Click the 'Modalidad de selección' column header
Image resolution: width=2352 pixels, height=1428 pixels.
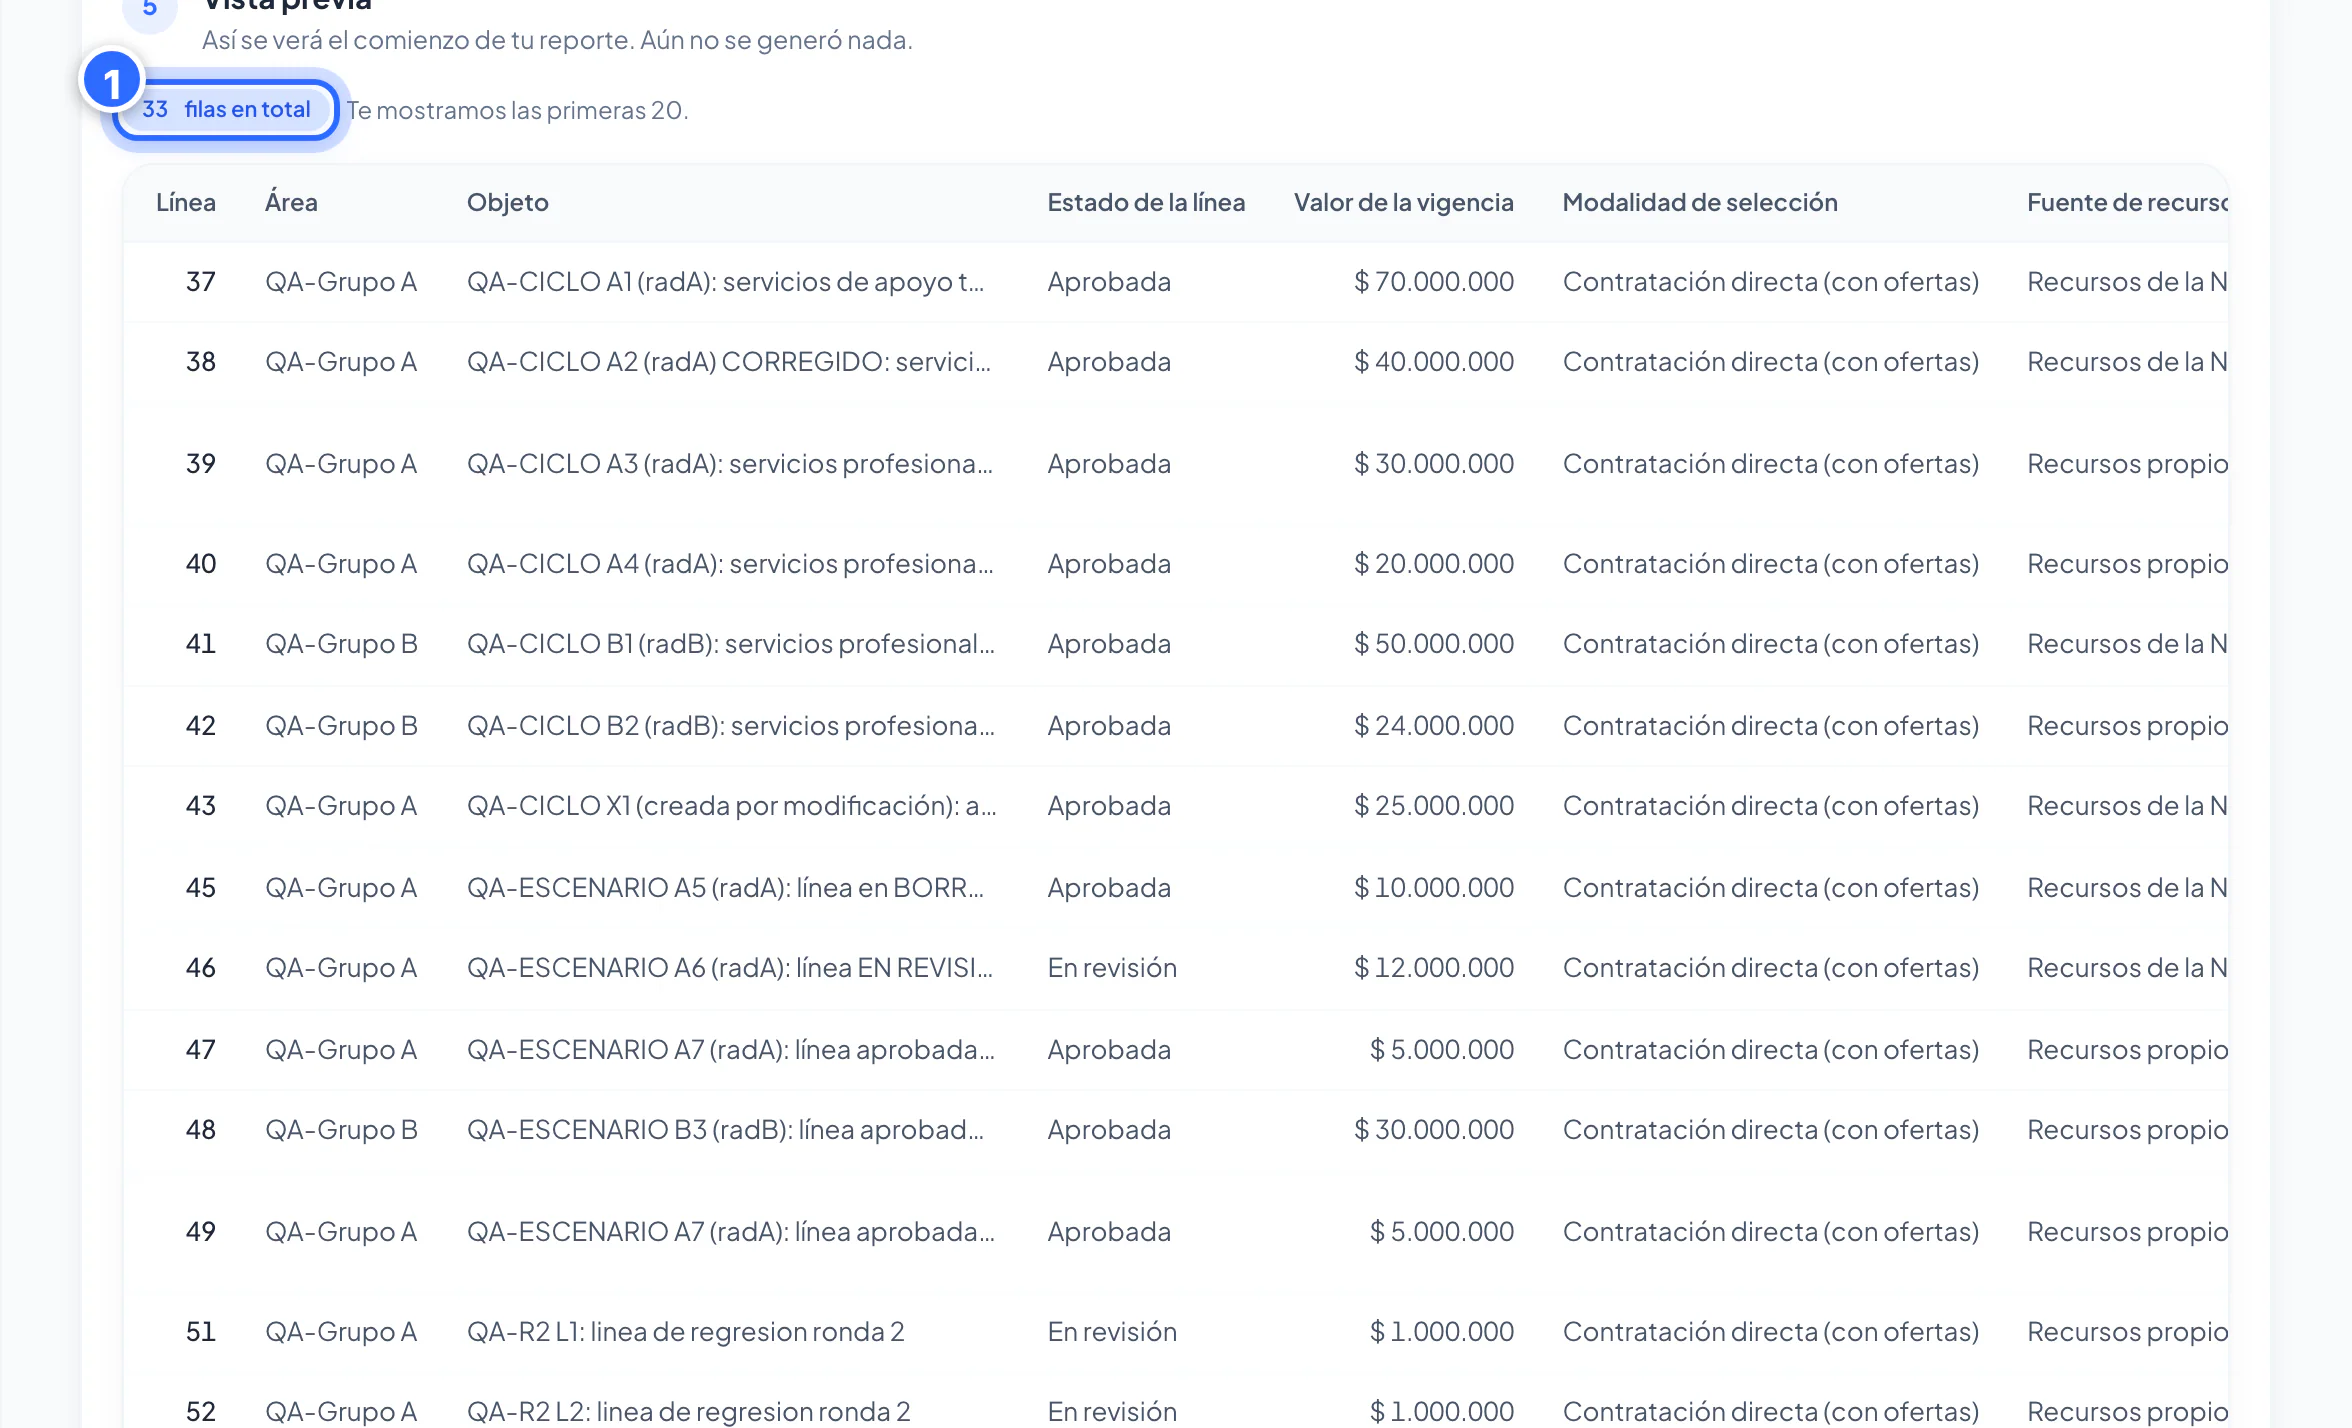1700,203
